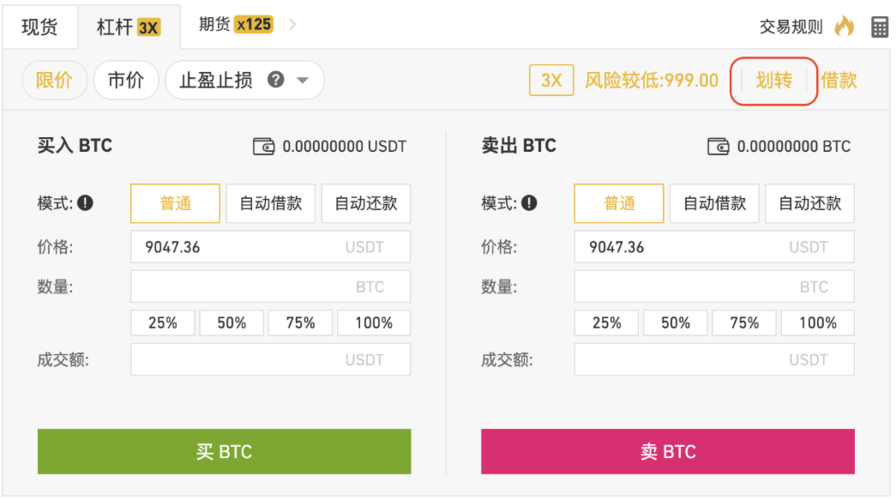The height and width of the screenshot is (500, 896).
Task: Switch to the 现货 tab
Action: coord(40,27)
